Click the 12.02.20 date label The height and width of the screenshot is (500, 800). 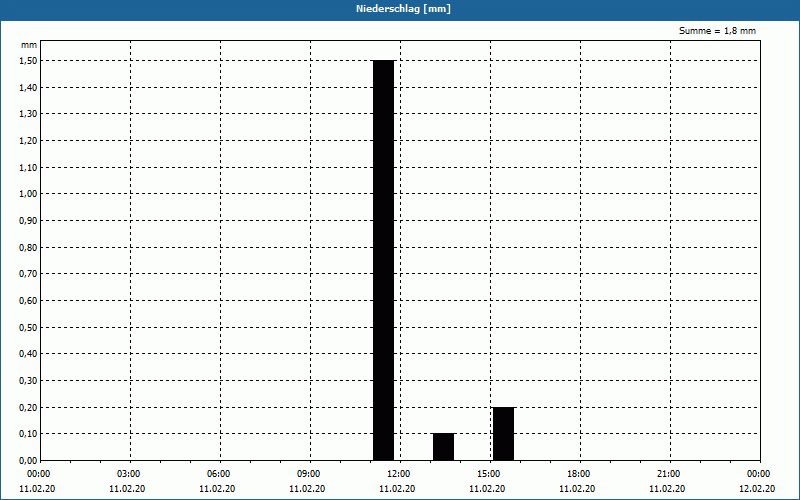point(757,489)
